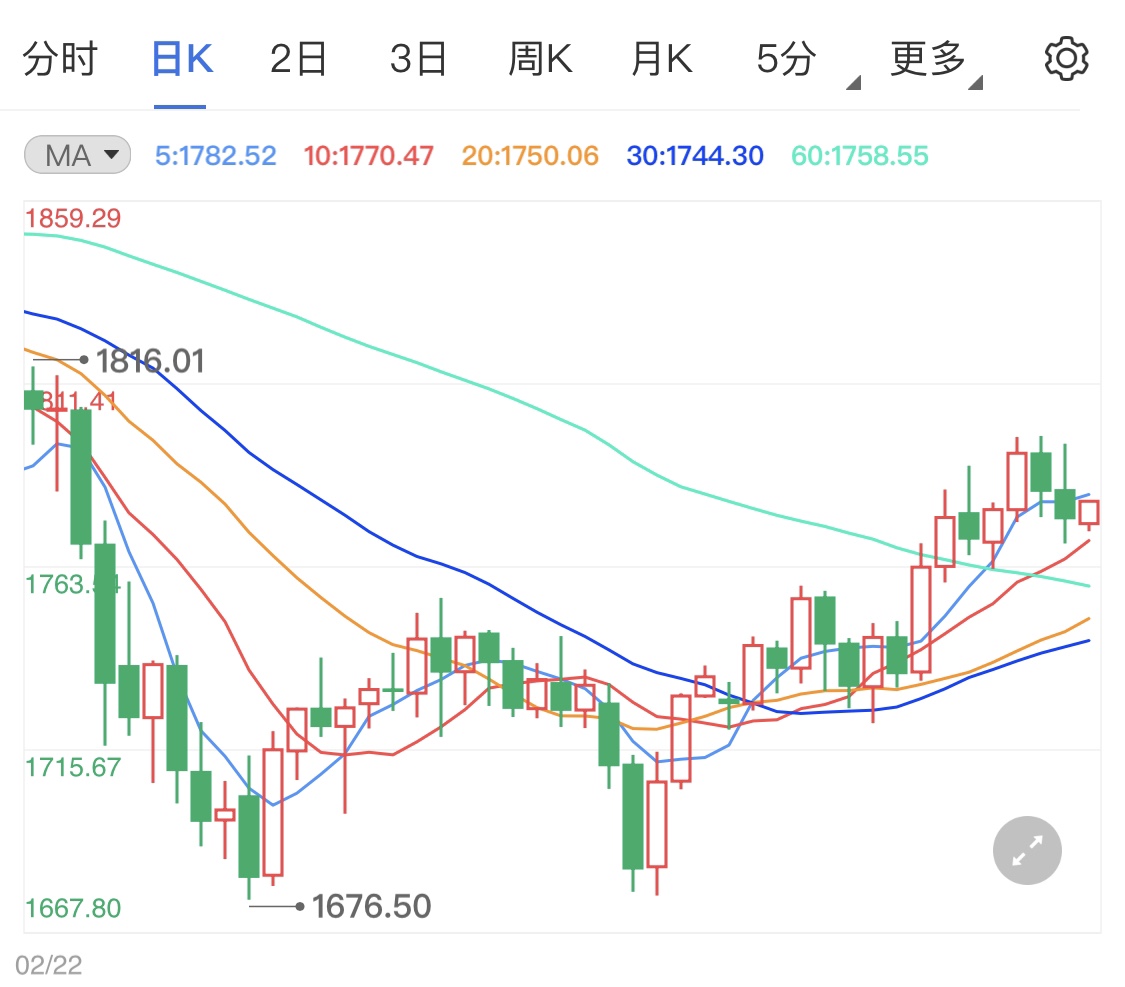Viewport: 1125px width, 987px height.
Task: Click the MA10 value 10:1770.47
Action: [x=369, y=156]
